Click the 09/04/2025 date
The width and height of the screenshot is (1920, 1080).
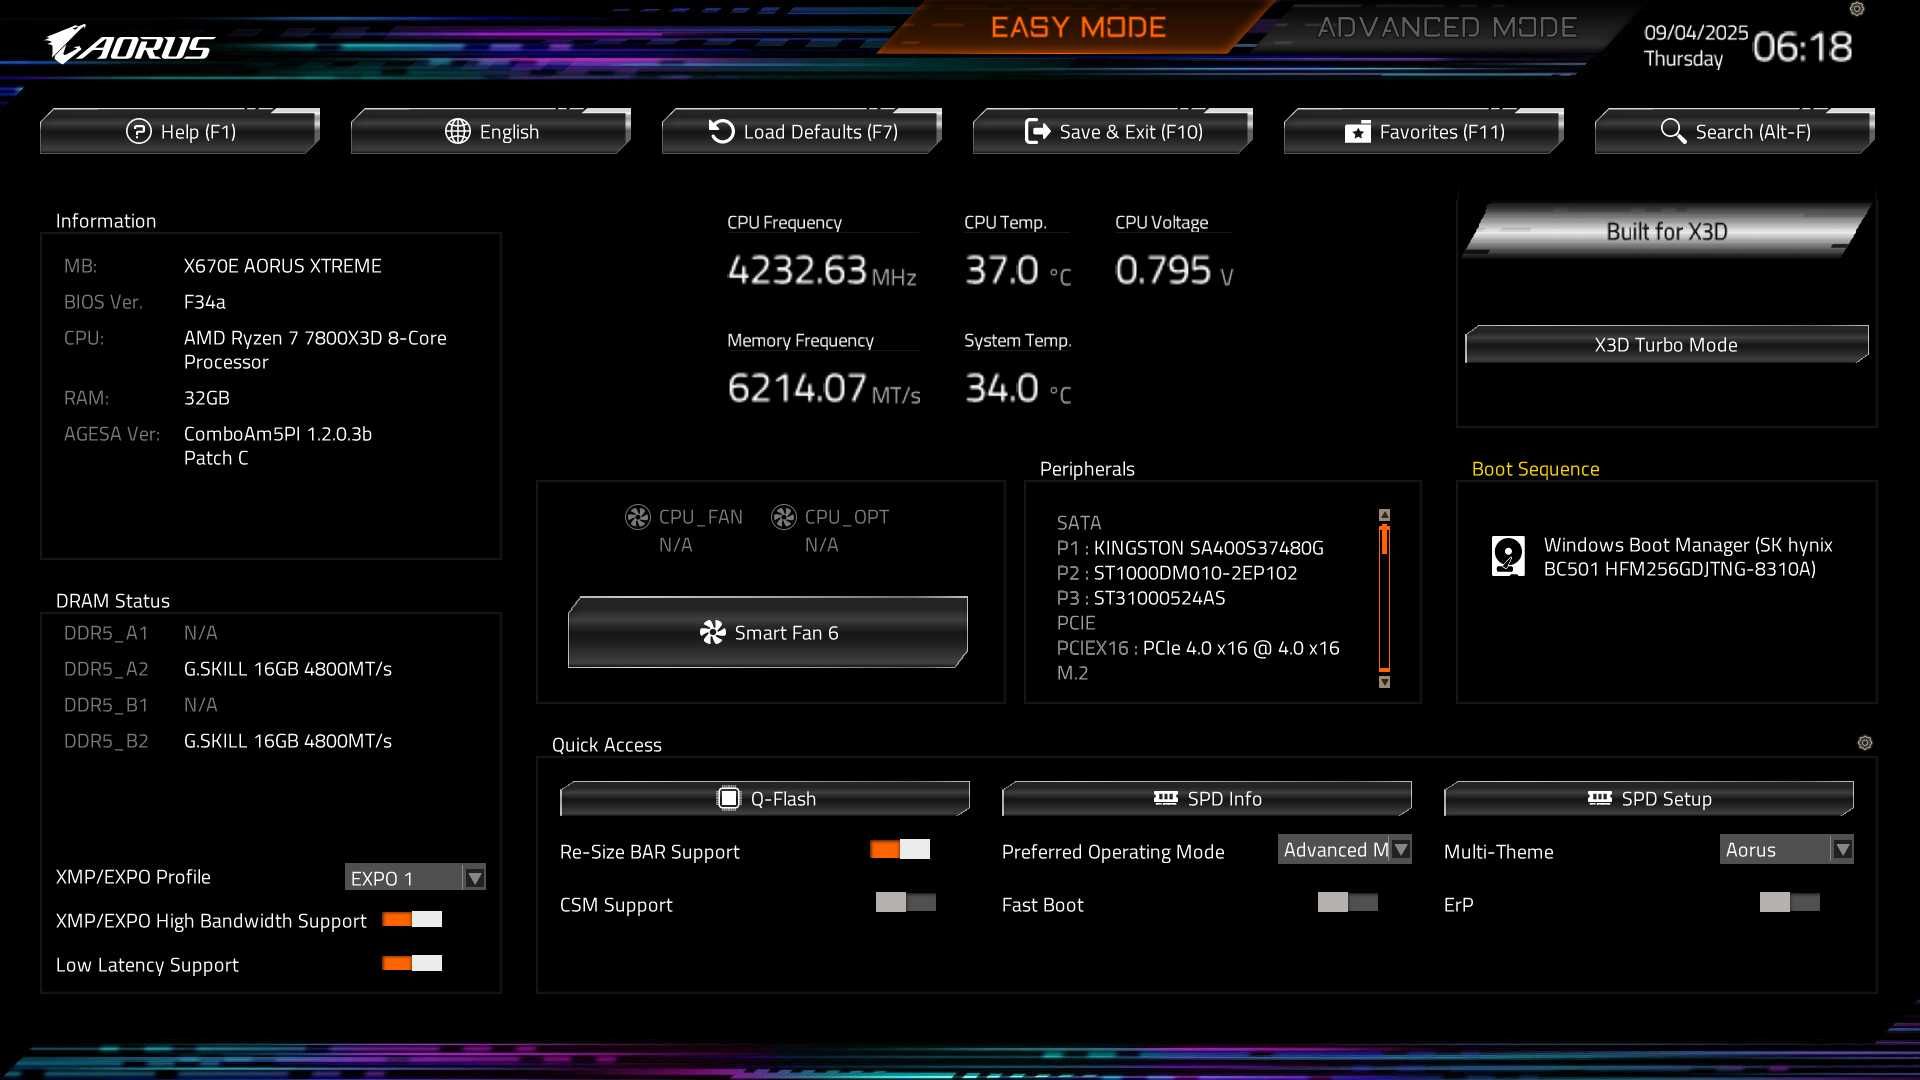pos(1696,32)
